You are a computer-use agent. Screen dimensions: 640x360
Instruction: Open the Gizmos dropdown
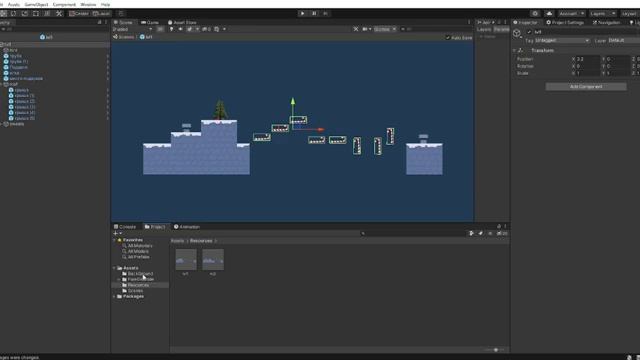[385, 29]
